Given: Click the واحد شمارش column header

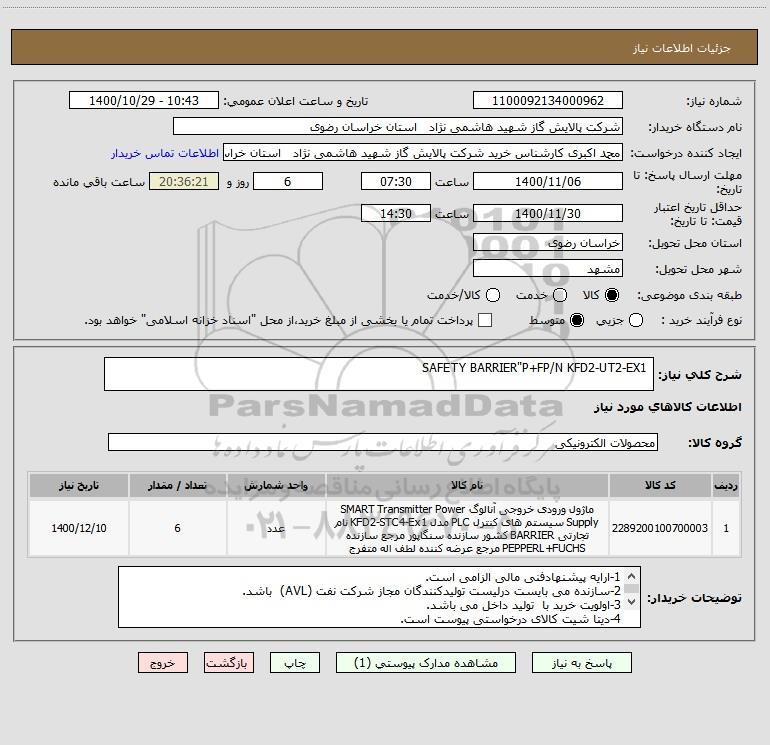Looking at the screenshot, I should [x=276, y=485].
